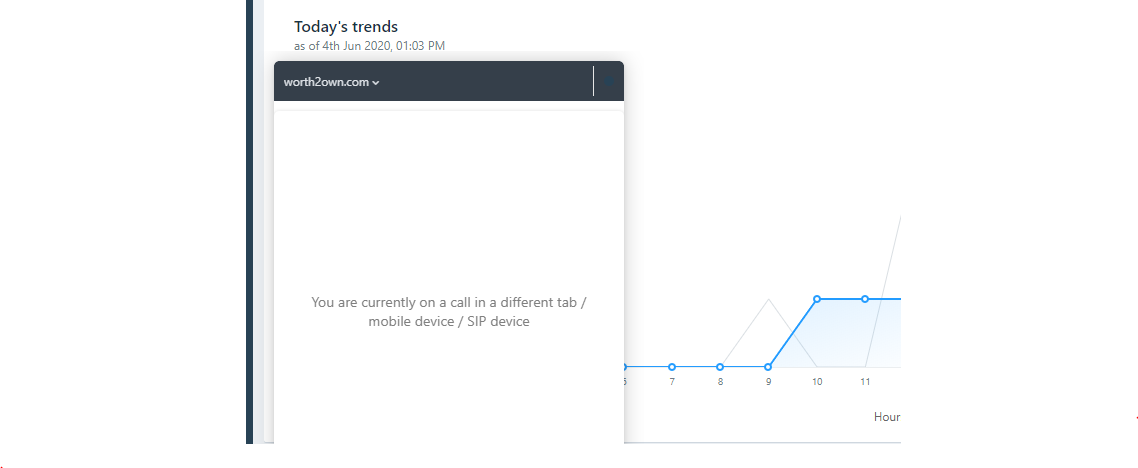The image size is (1138, 468).
Task: Click the 'as of 4th Jun 2020' timestamp
Action: (369, 45)
